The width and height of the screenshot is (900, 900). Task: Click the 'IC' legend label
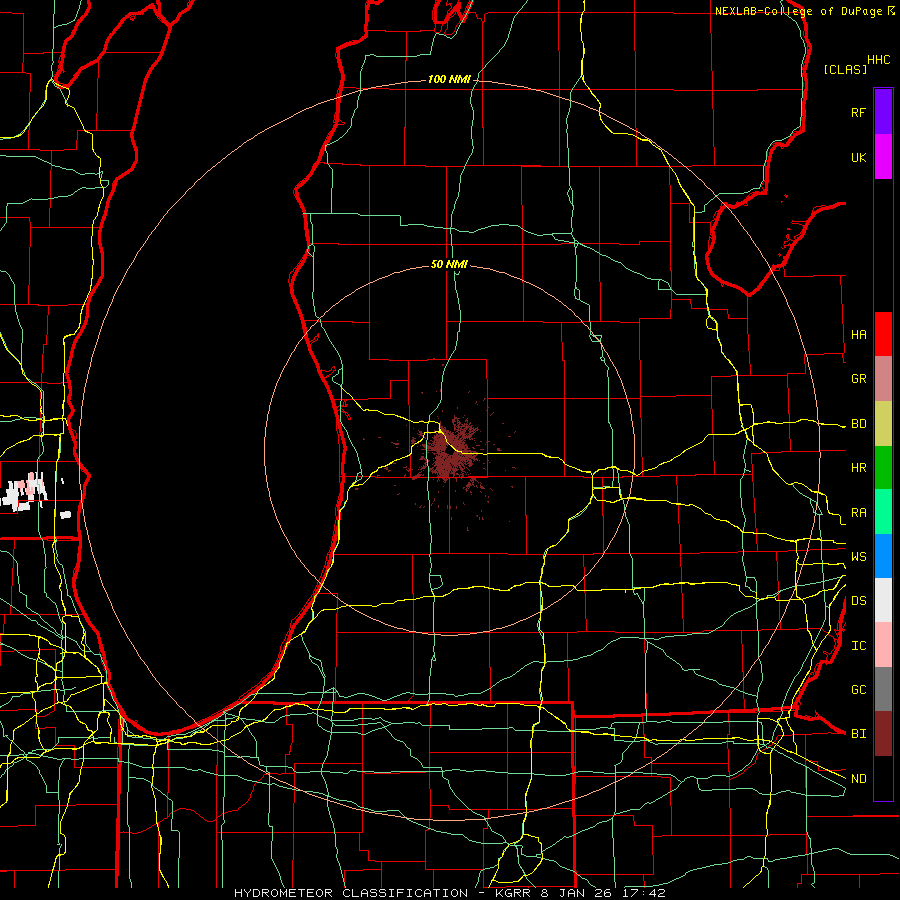(858, 646)
